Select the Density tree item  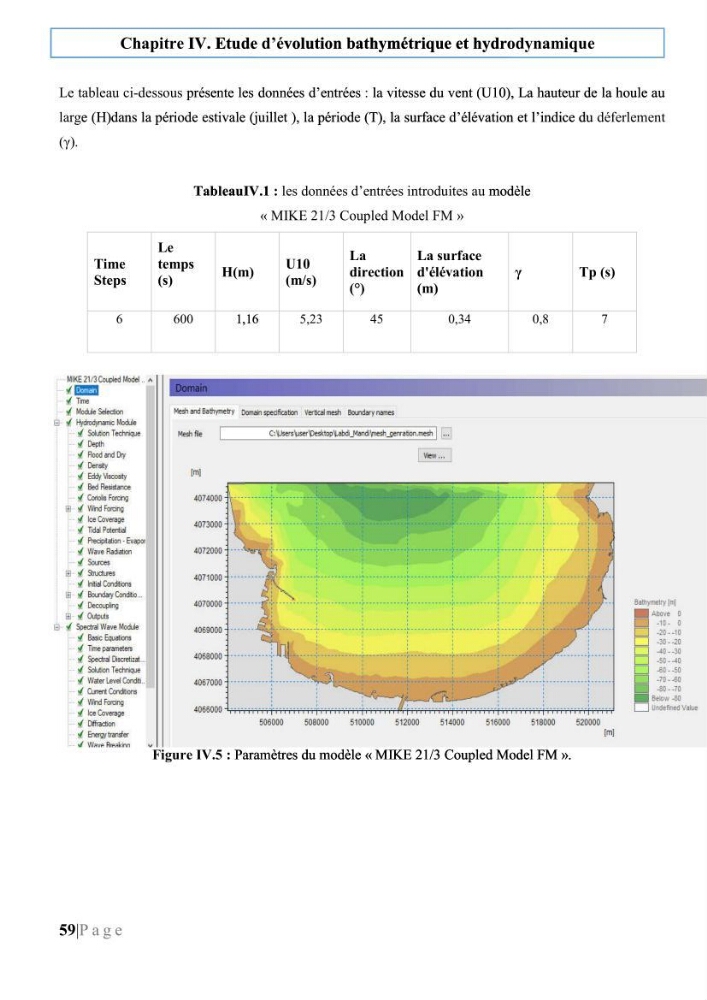tap(98, 466)
